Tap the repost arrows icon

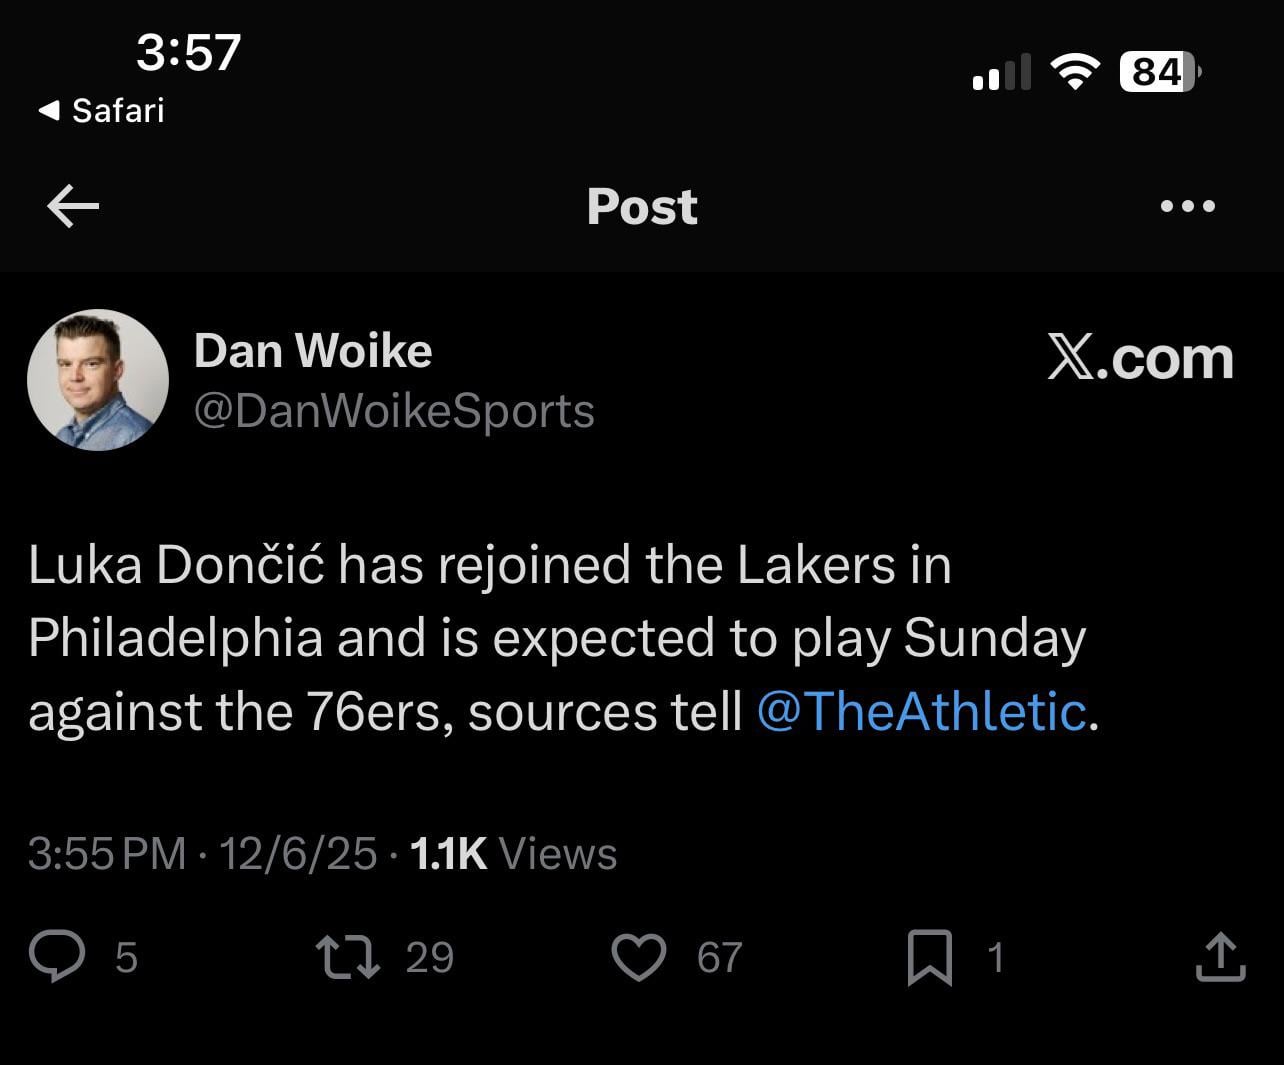(x=347, y=956)
